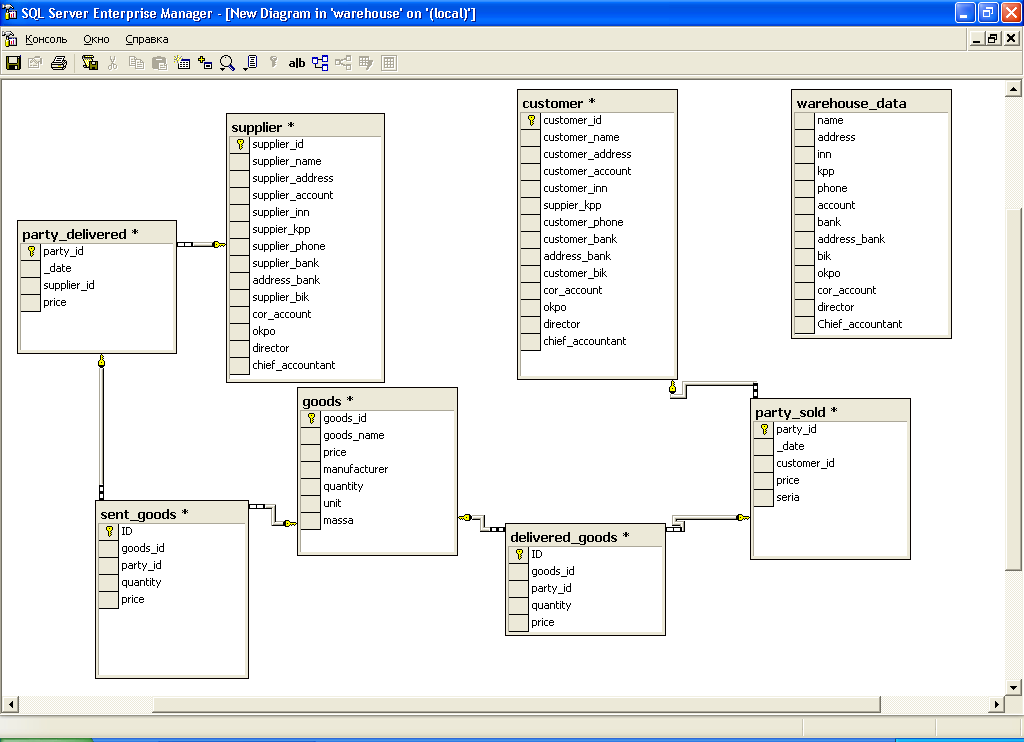Select the warehouse_data table header

coord(870,102)
